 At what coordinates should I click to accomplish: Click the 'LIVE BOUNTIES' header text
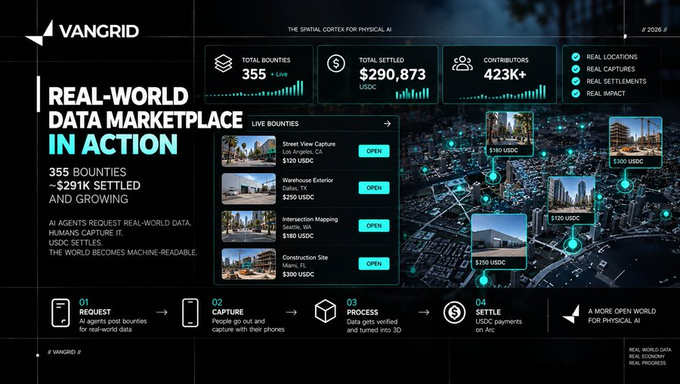click(275, 124)
